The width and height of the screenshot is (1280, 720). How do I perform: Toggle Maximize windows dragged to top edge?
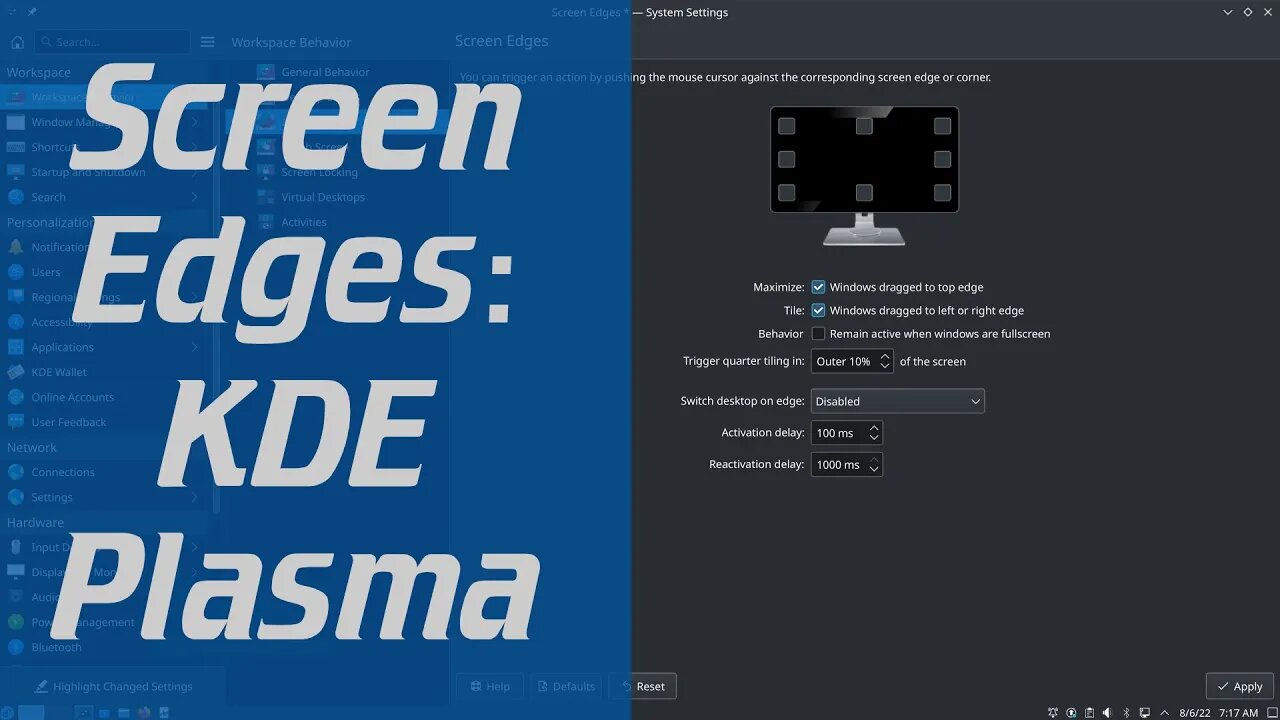818,287
